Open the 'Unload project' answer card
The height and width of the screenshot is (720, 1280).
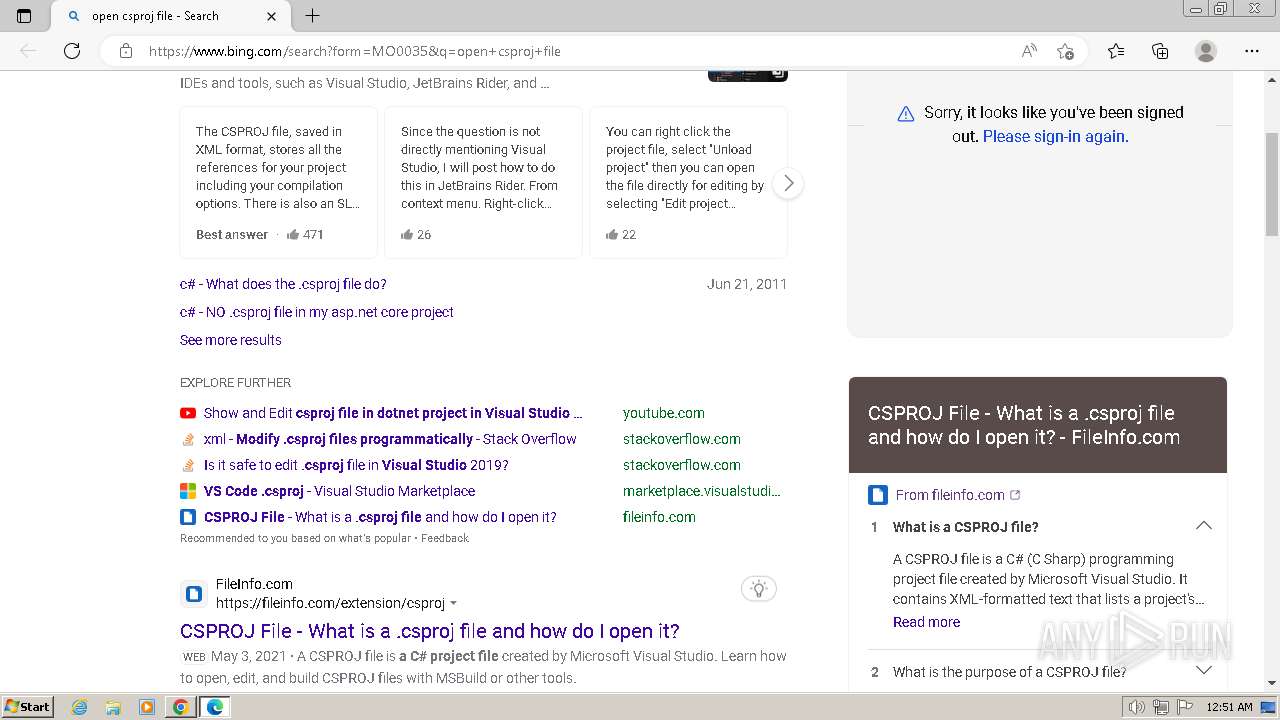[x=688, y=183]
